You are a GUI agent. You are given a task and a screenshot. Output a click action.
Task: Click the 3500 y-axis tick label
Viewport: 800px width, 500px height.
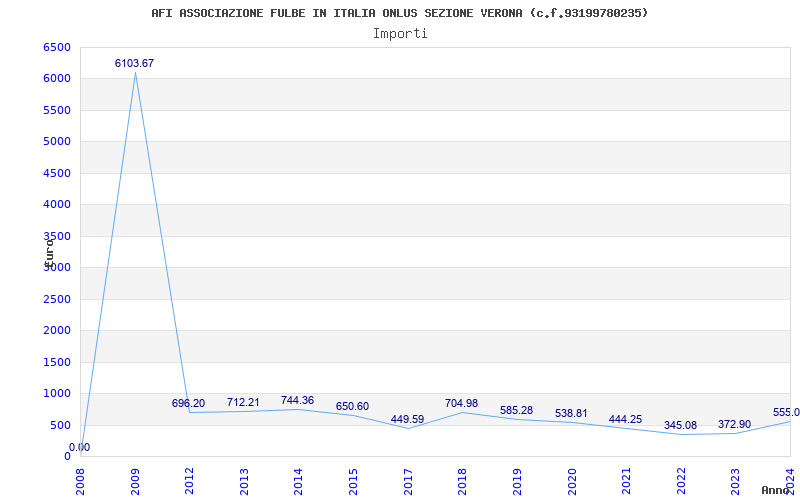coord(57,236)
